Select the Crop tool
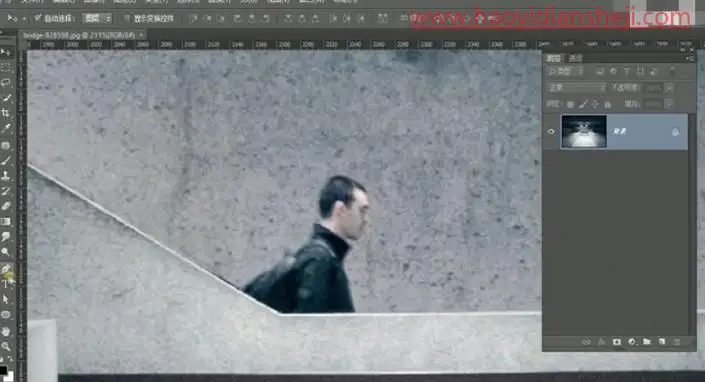Screen dimensions: 705x382 (6, 113)
